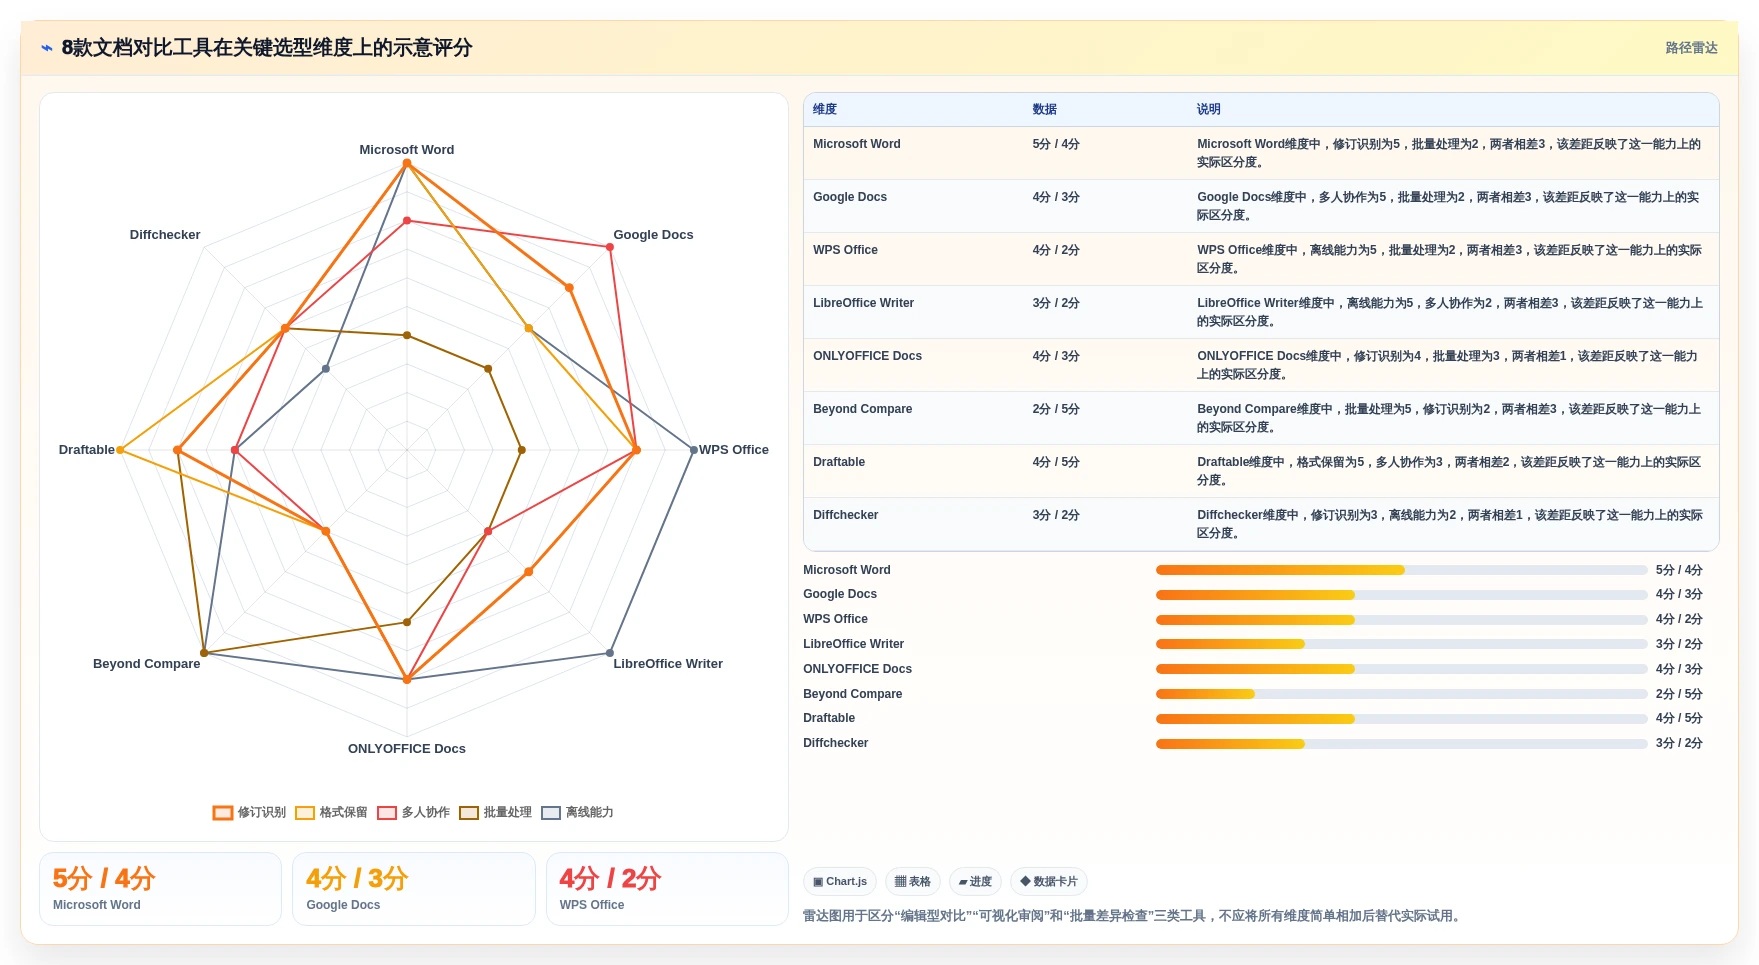Select the Microsoft Word table row name
The height and width of the screenshot is (965, 1759).
tap(857, 144)
